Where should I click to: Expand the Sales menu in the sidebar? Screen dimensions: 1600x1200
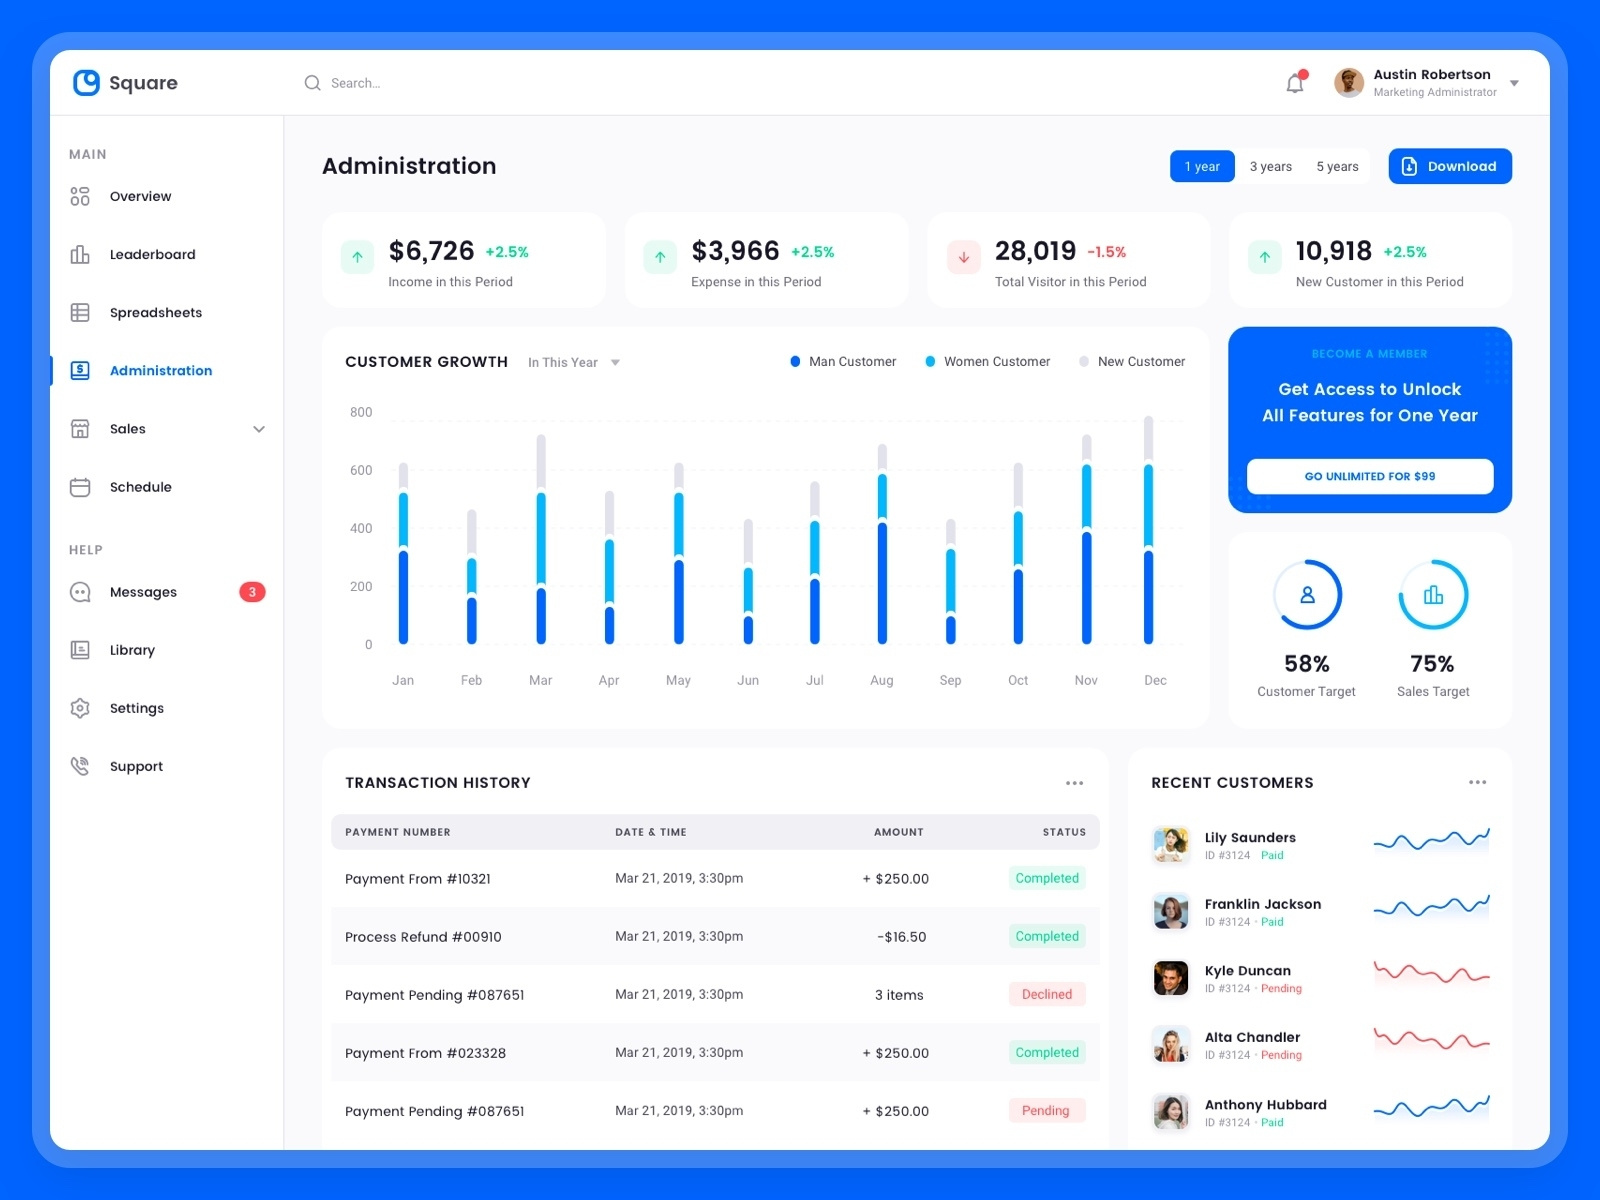point(260,429)
